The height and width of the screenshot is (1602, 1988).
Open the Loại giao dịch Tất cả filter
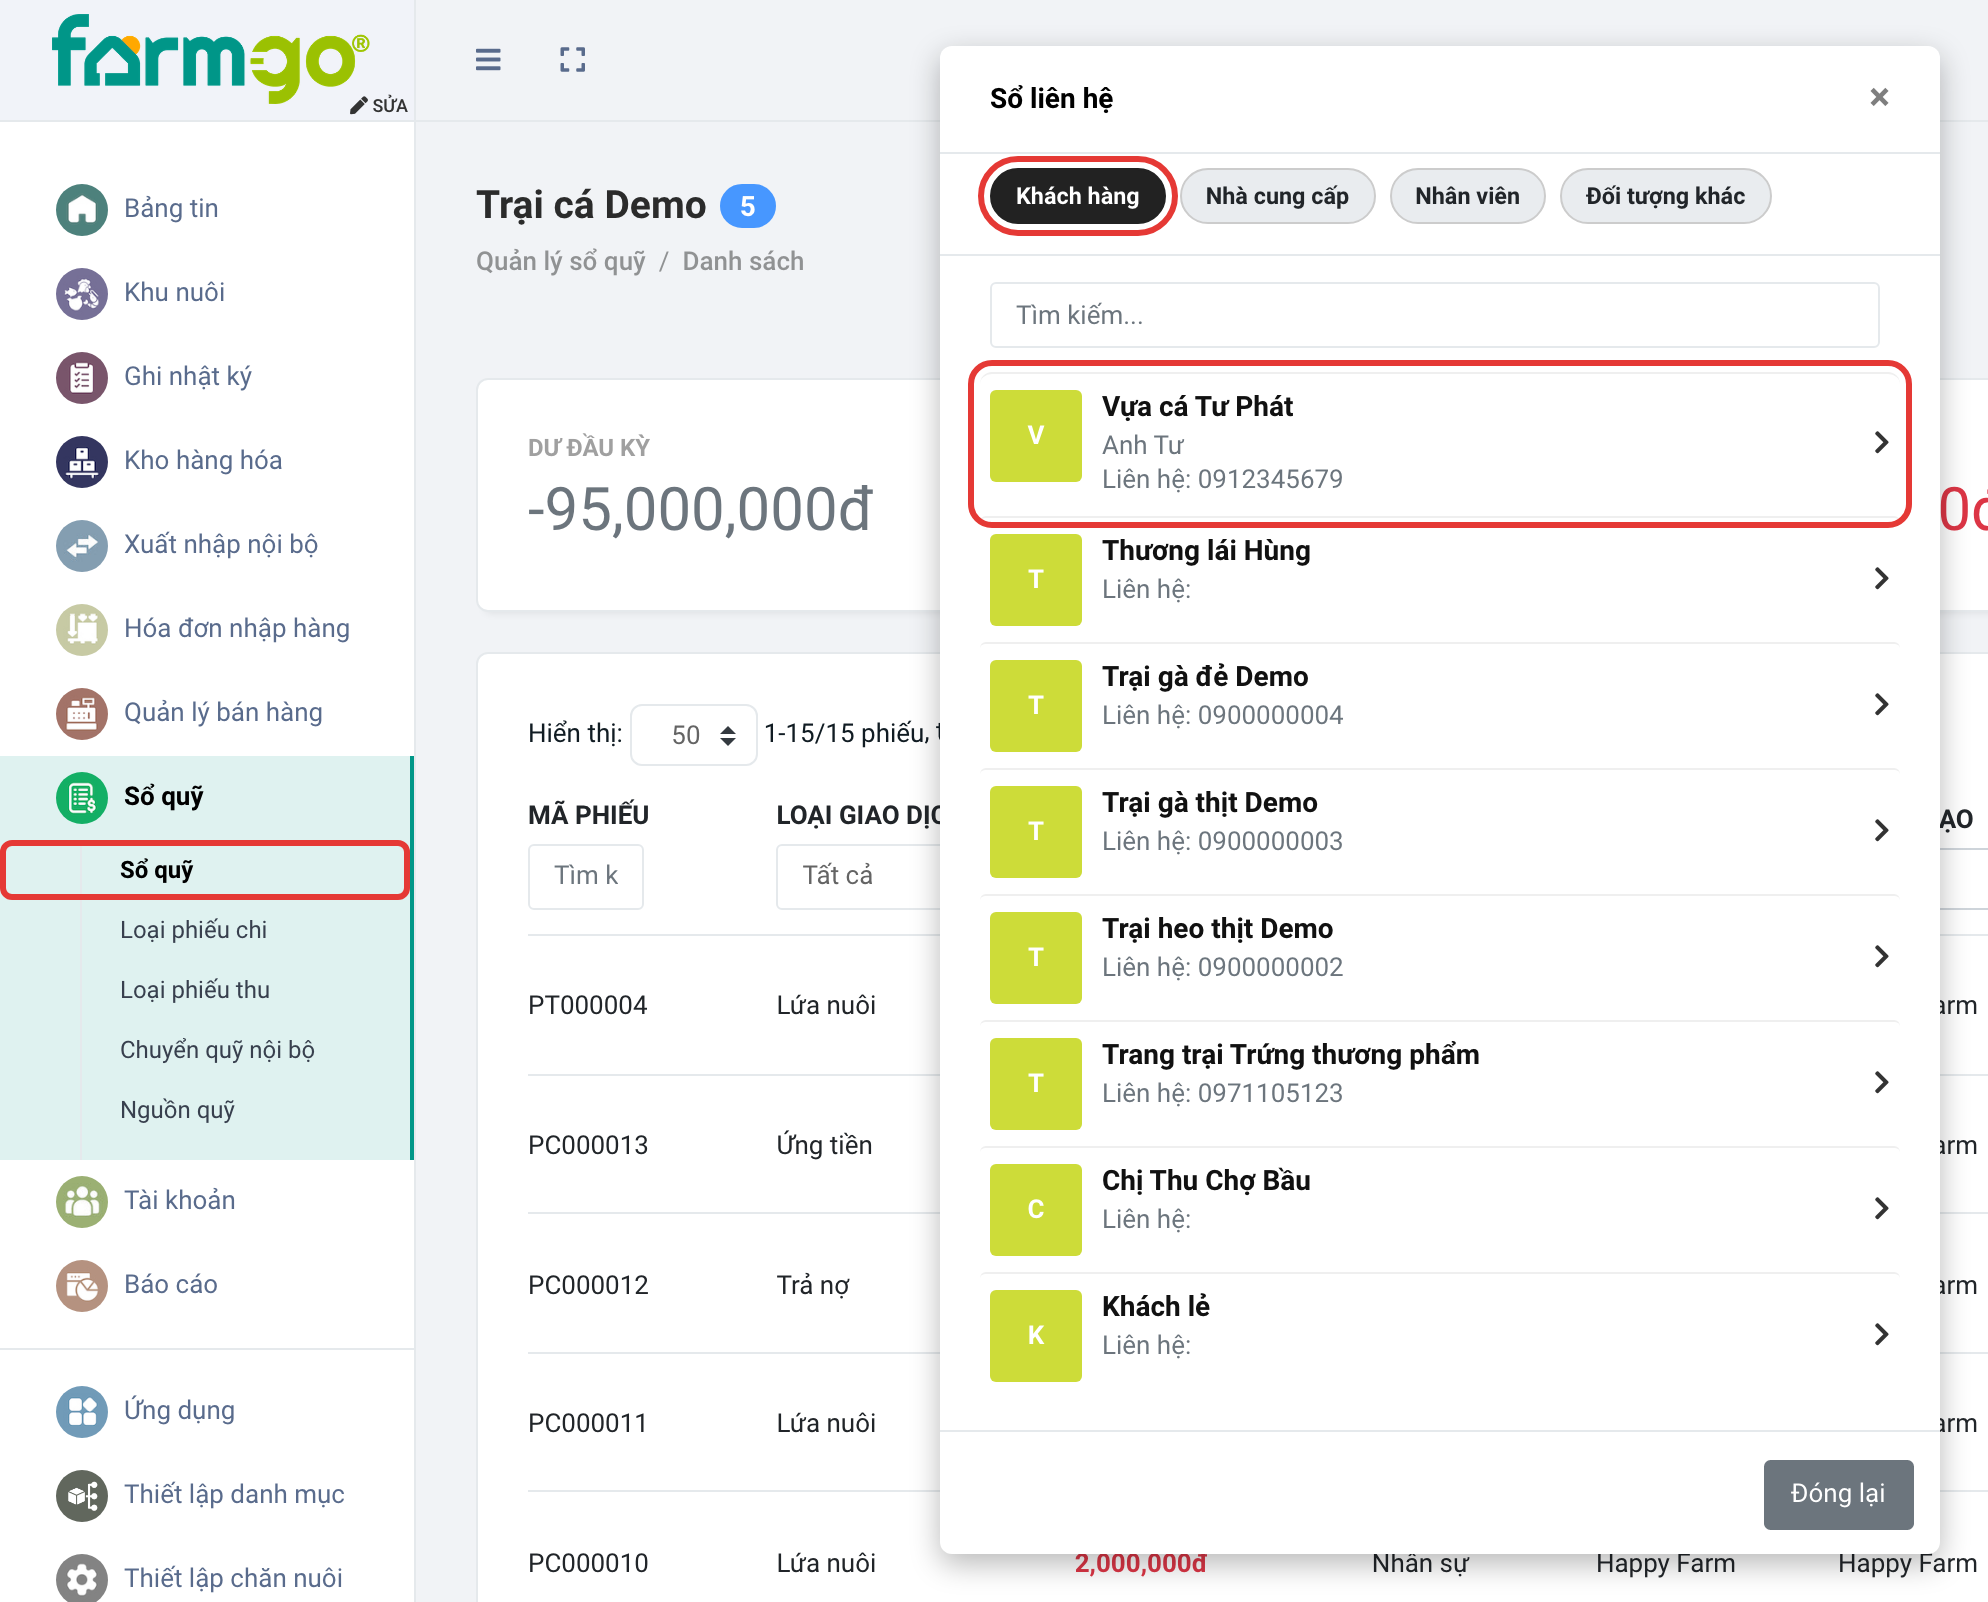coord(859,876)
